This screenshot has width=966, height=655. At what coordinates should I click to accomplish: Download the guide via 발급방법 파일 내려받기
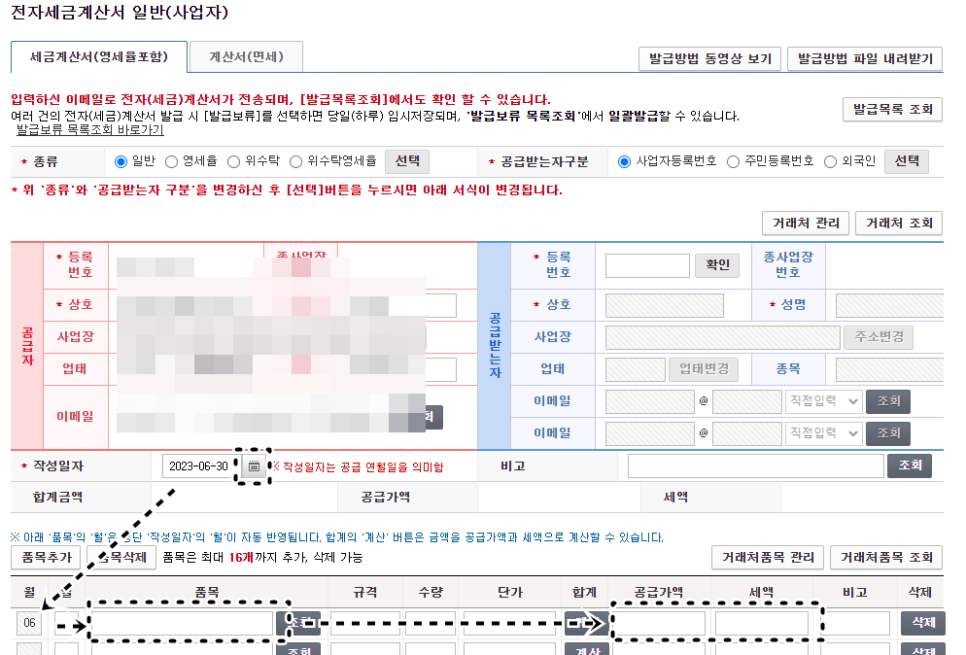(866, 59)
